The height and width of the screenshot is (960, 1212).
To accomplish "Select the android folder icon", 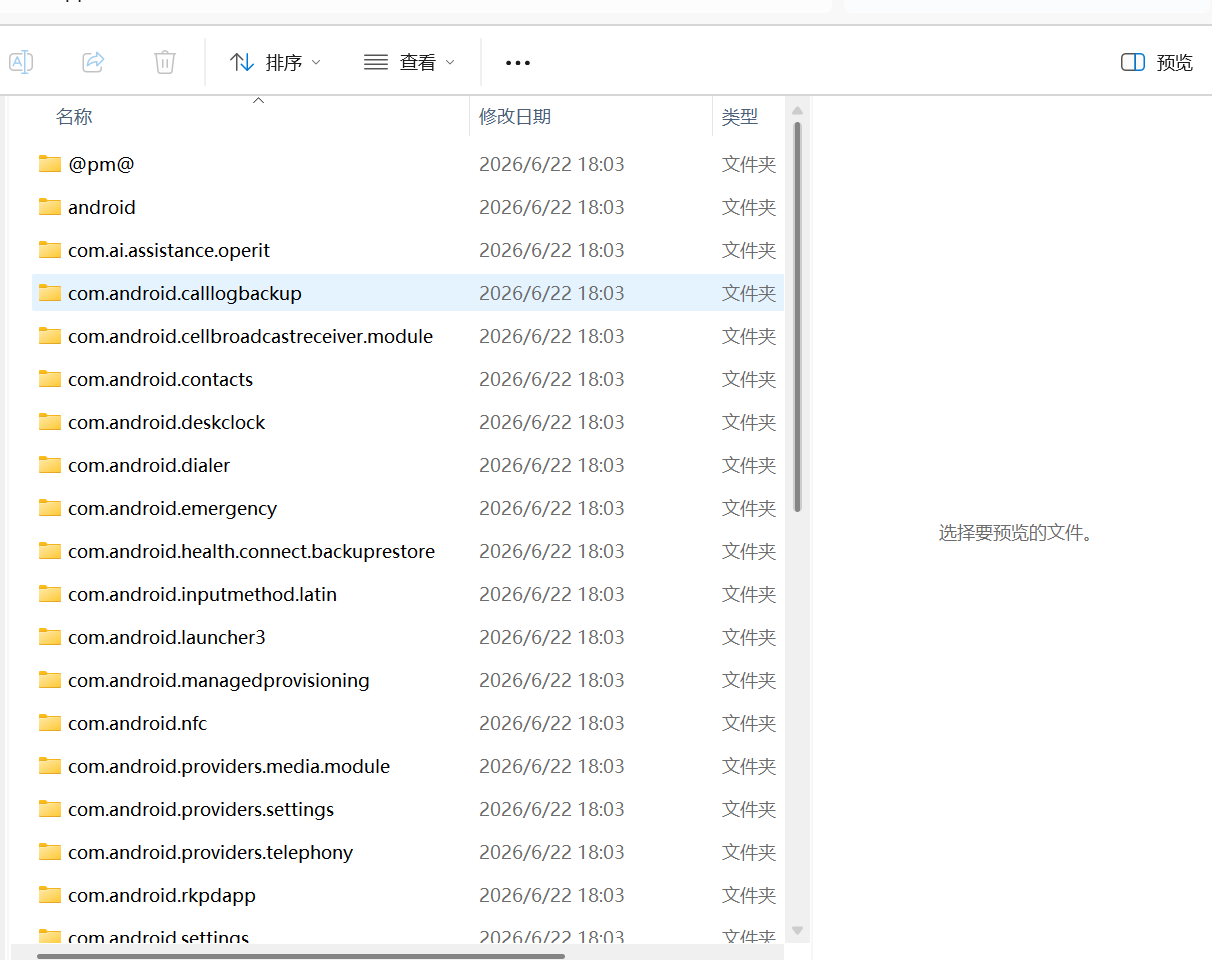I will (x=50, y=207).
